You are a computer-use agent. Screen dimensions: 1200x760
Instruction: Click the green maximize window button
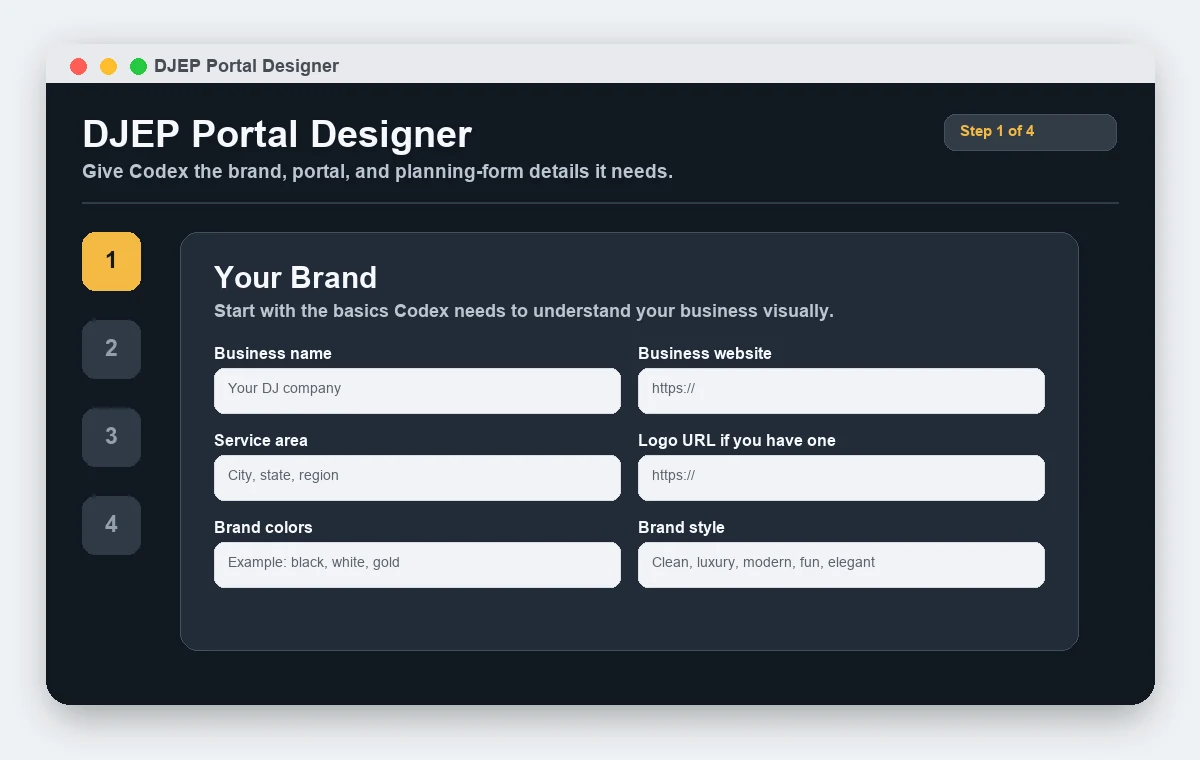pyautogui.click(x=138, y=66)
